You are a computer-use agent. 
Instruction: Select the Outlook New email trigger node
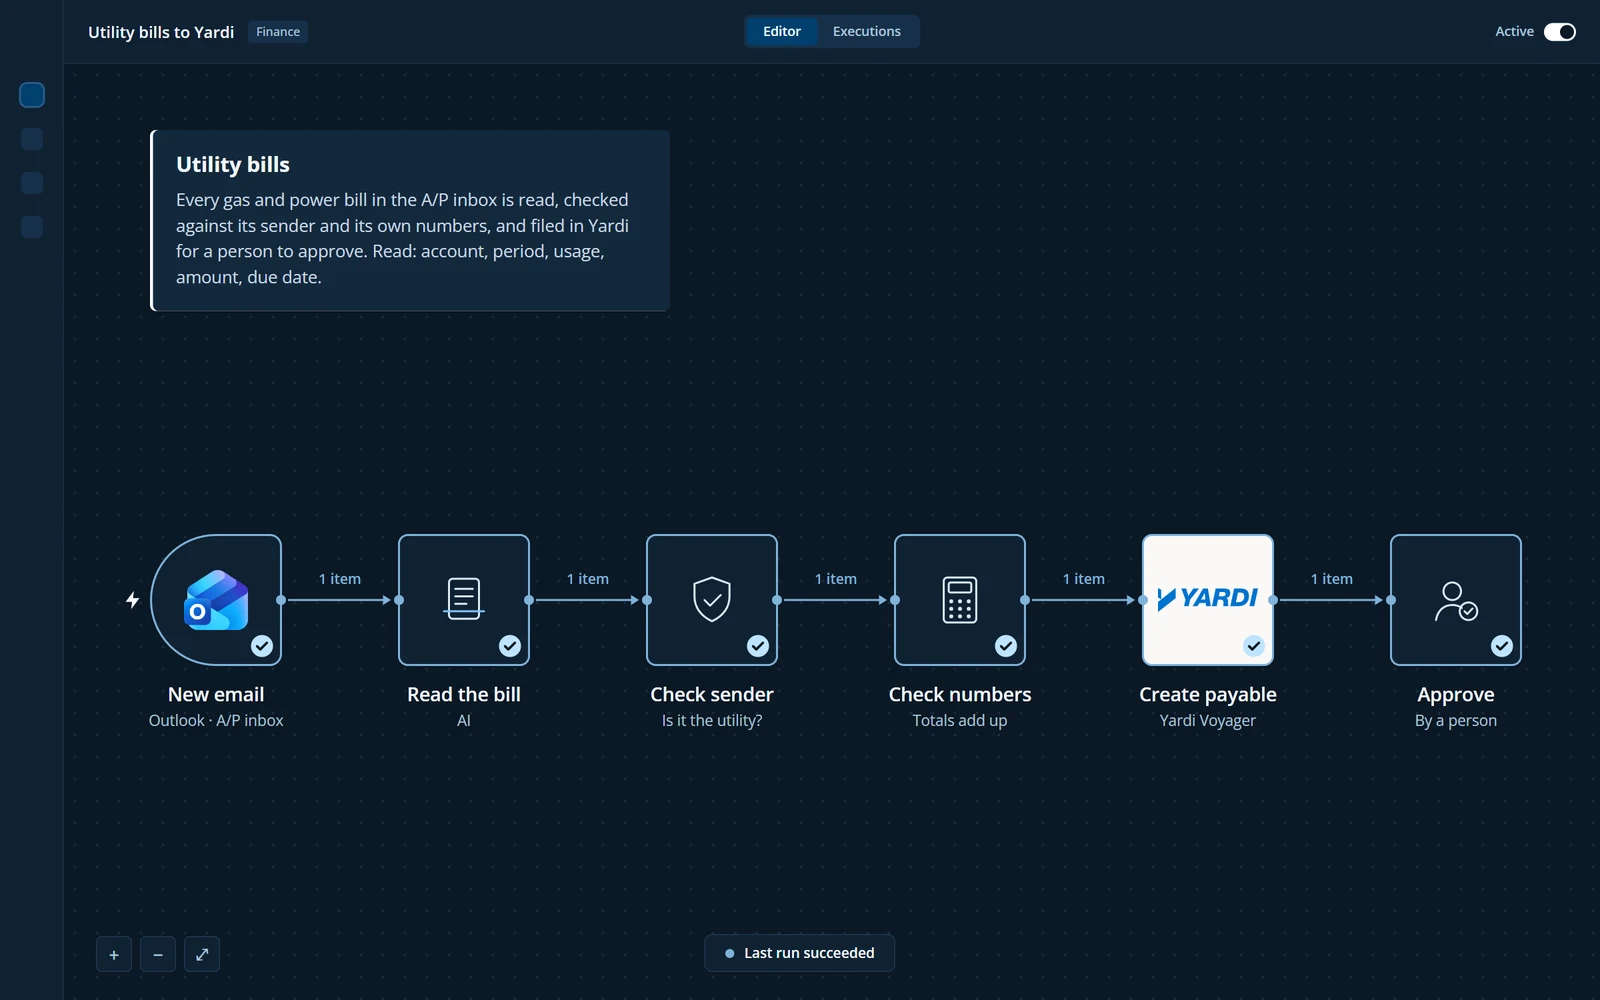[216, 600]
